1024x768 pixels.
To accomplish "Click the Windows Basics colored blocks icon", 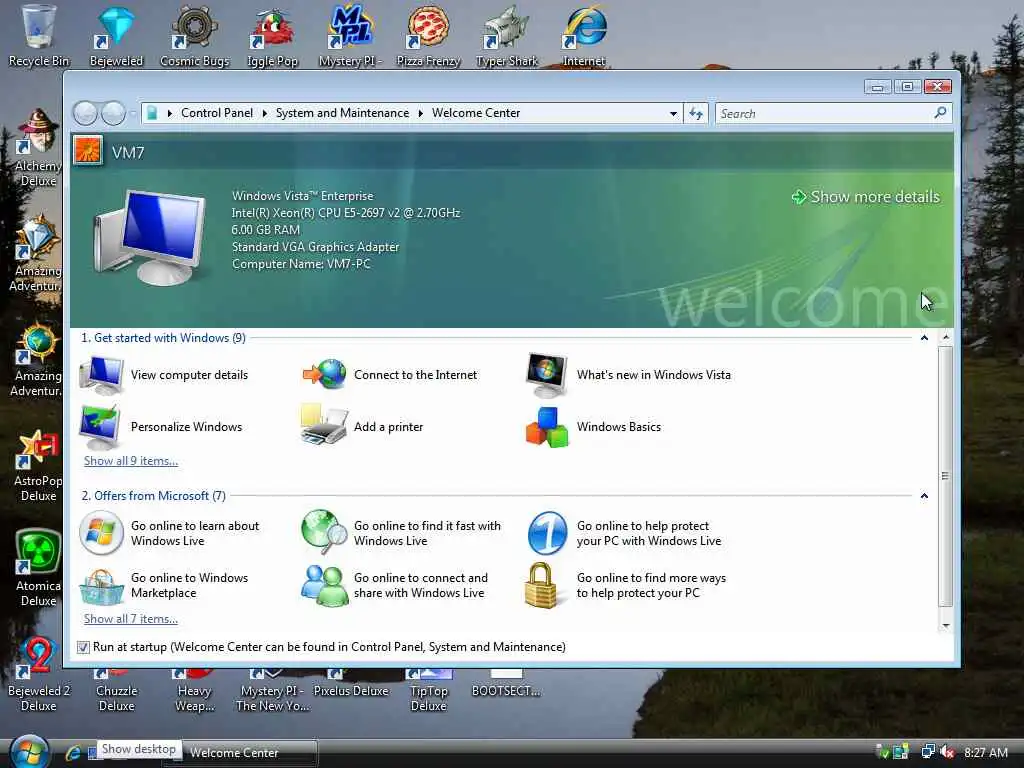I will [547, 427].
